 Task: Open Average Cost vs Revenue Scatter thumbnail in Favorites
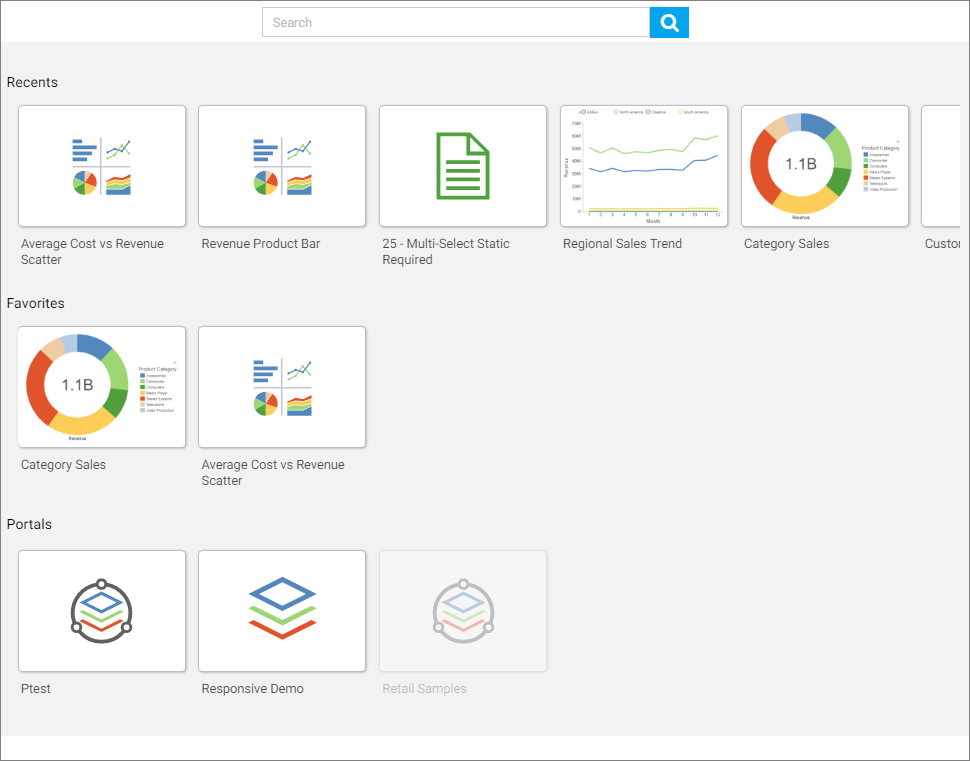coord(282,387)
